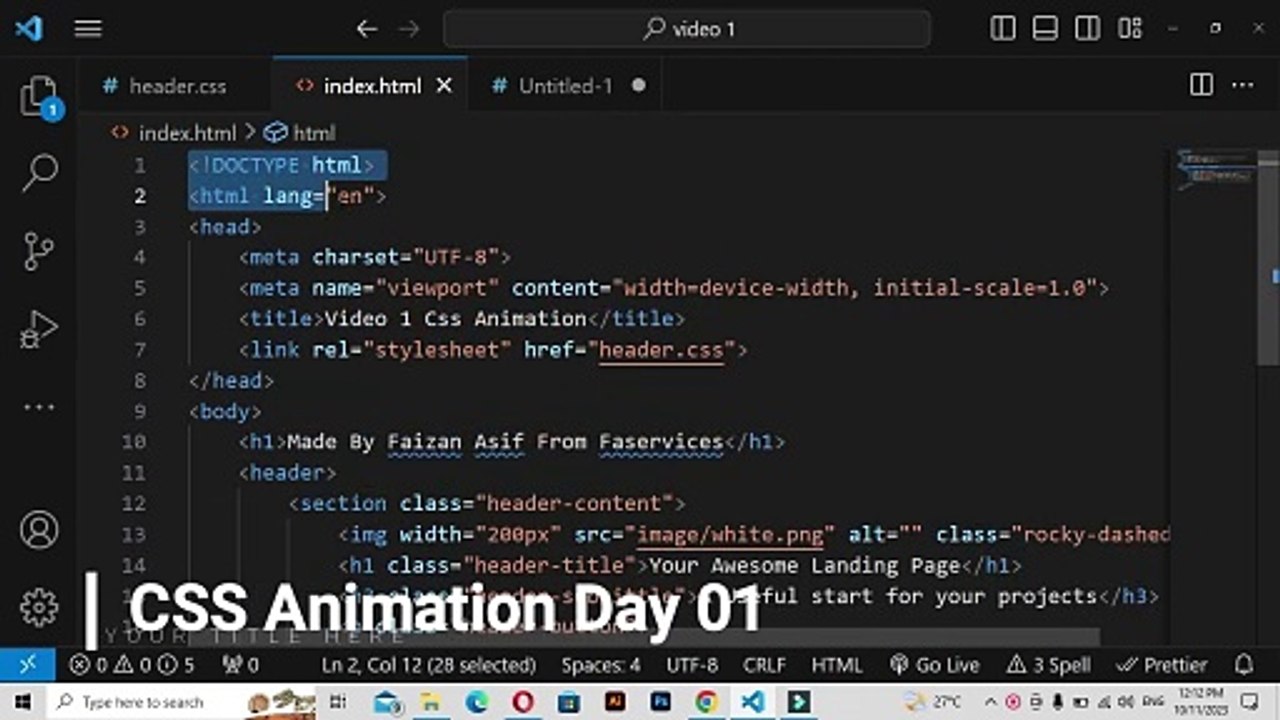Open the Explorer view in activity bar

[39, 97]
